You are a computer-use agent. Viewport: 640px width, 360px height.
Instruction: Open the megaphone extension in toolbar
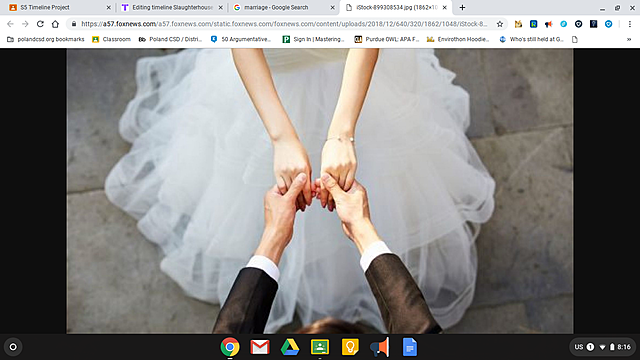click(549, 24)
